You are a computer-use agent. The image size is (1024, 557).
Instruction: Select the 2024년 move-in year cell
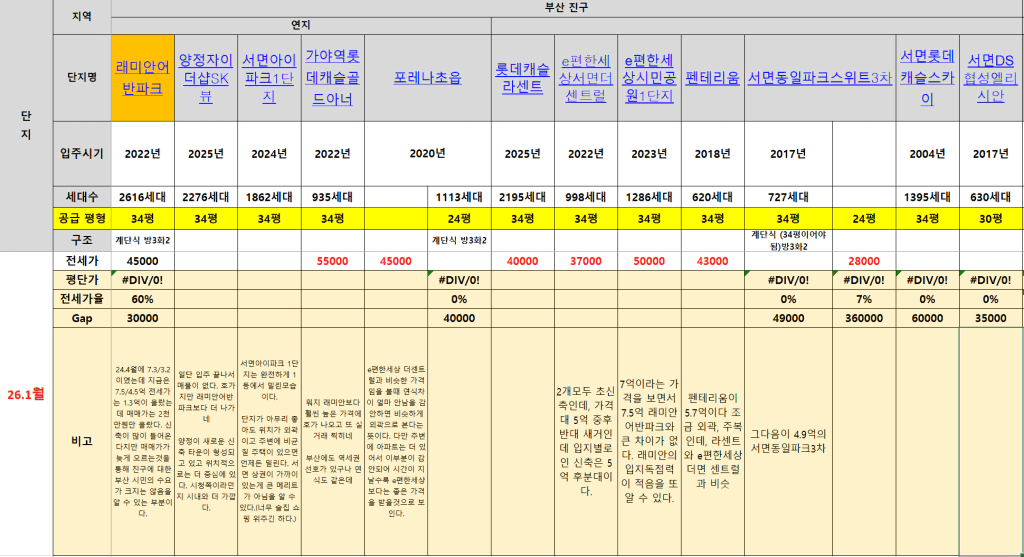click(269, 154)
